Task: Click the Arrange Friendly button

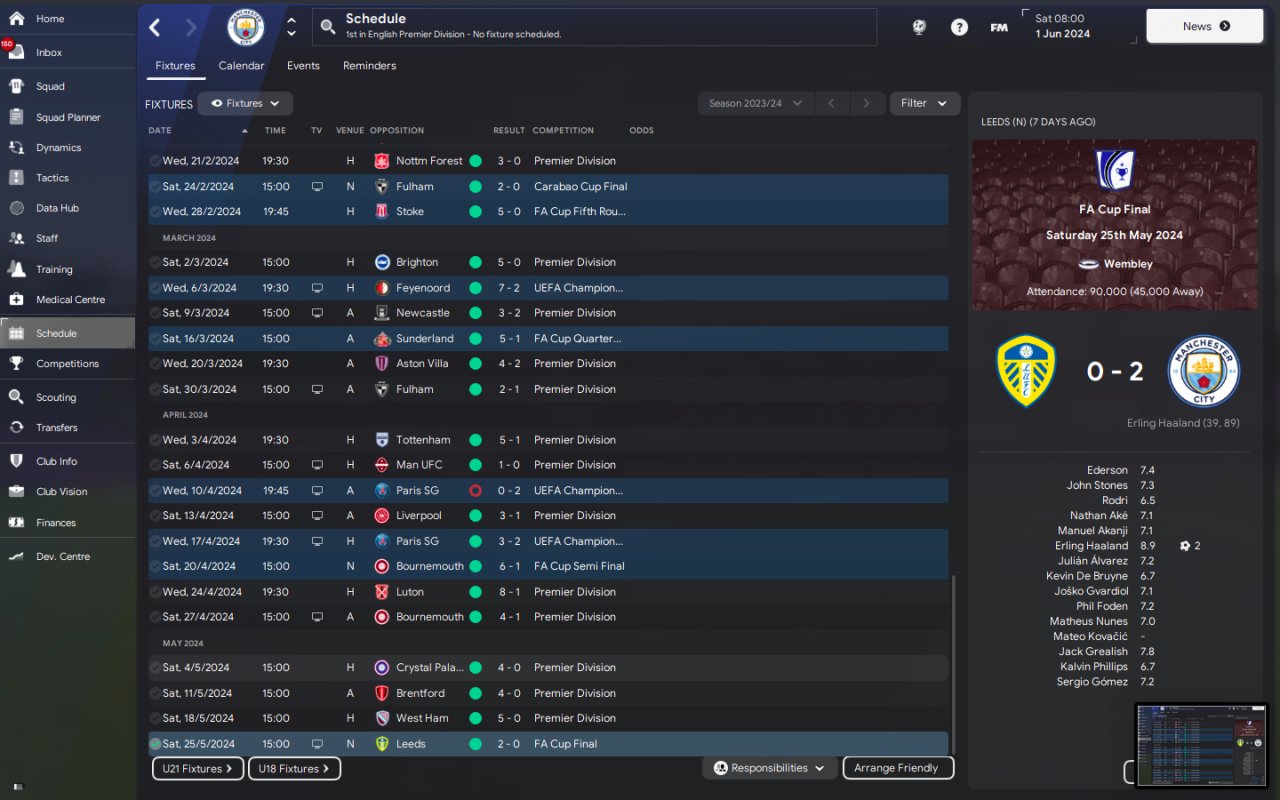Action: point(898,768)
